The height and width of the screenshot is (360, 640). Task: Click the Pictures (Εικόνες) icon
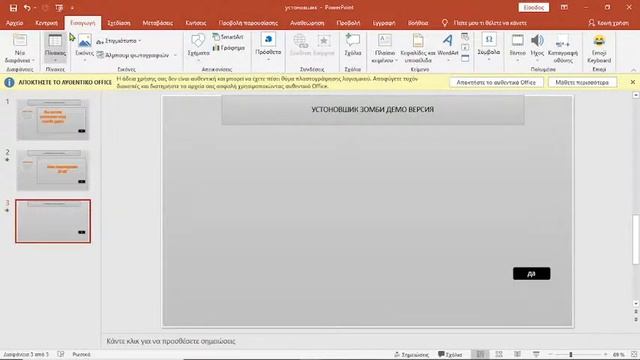[84, 40]
